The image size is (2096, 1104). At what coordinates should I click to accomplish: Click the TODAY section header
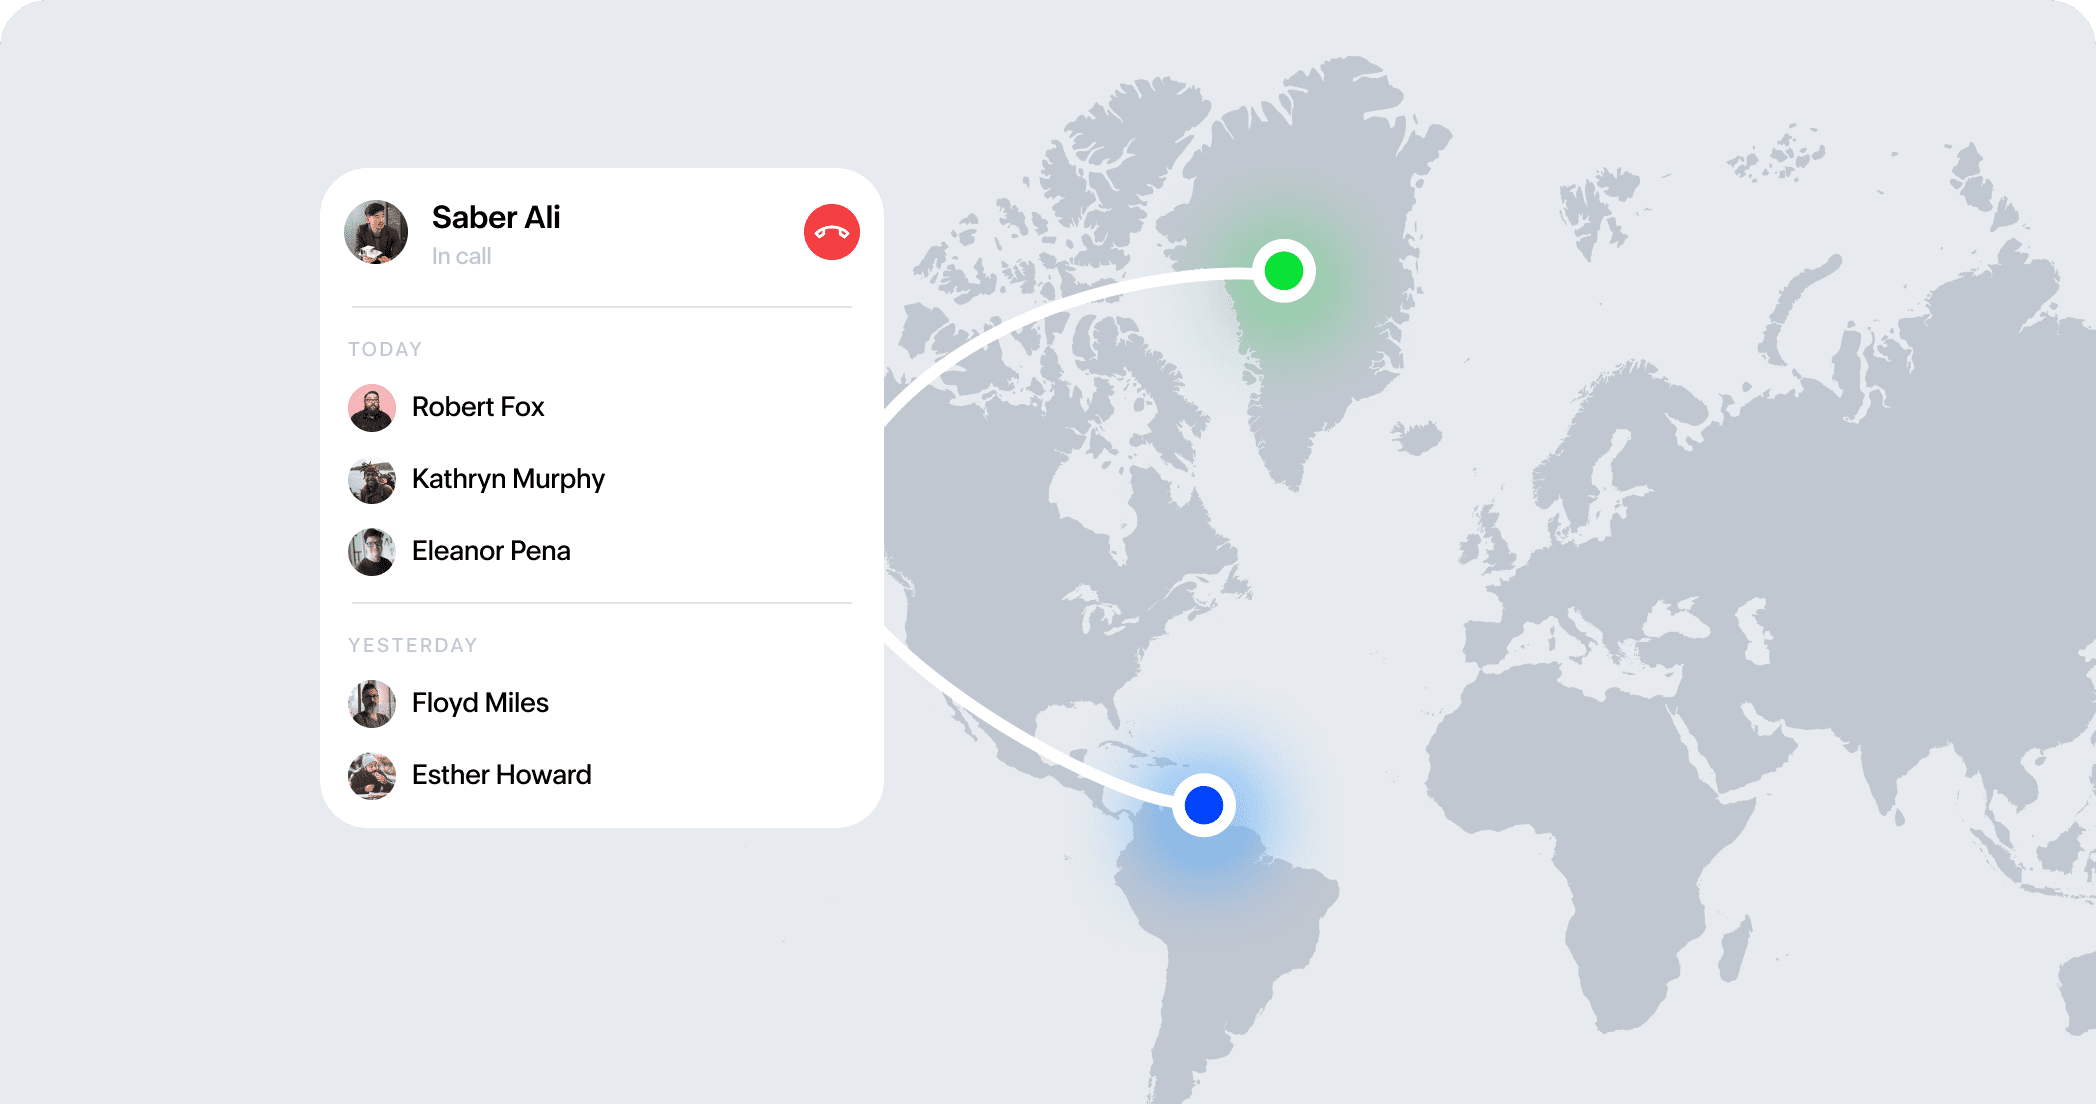pyautogui.click(x=385, y=349)
